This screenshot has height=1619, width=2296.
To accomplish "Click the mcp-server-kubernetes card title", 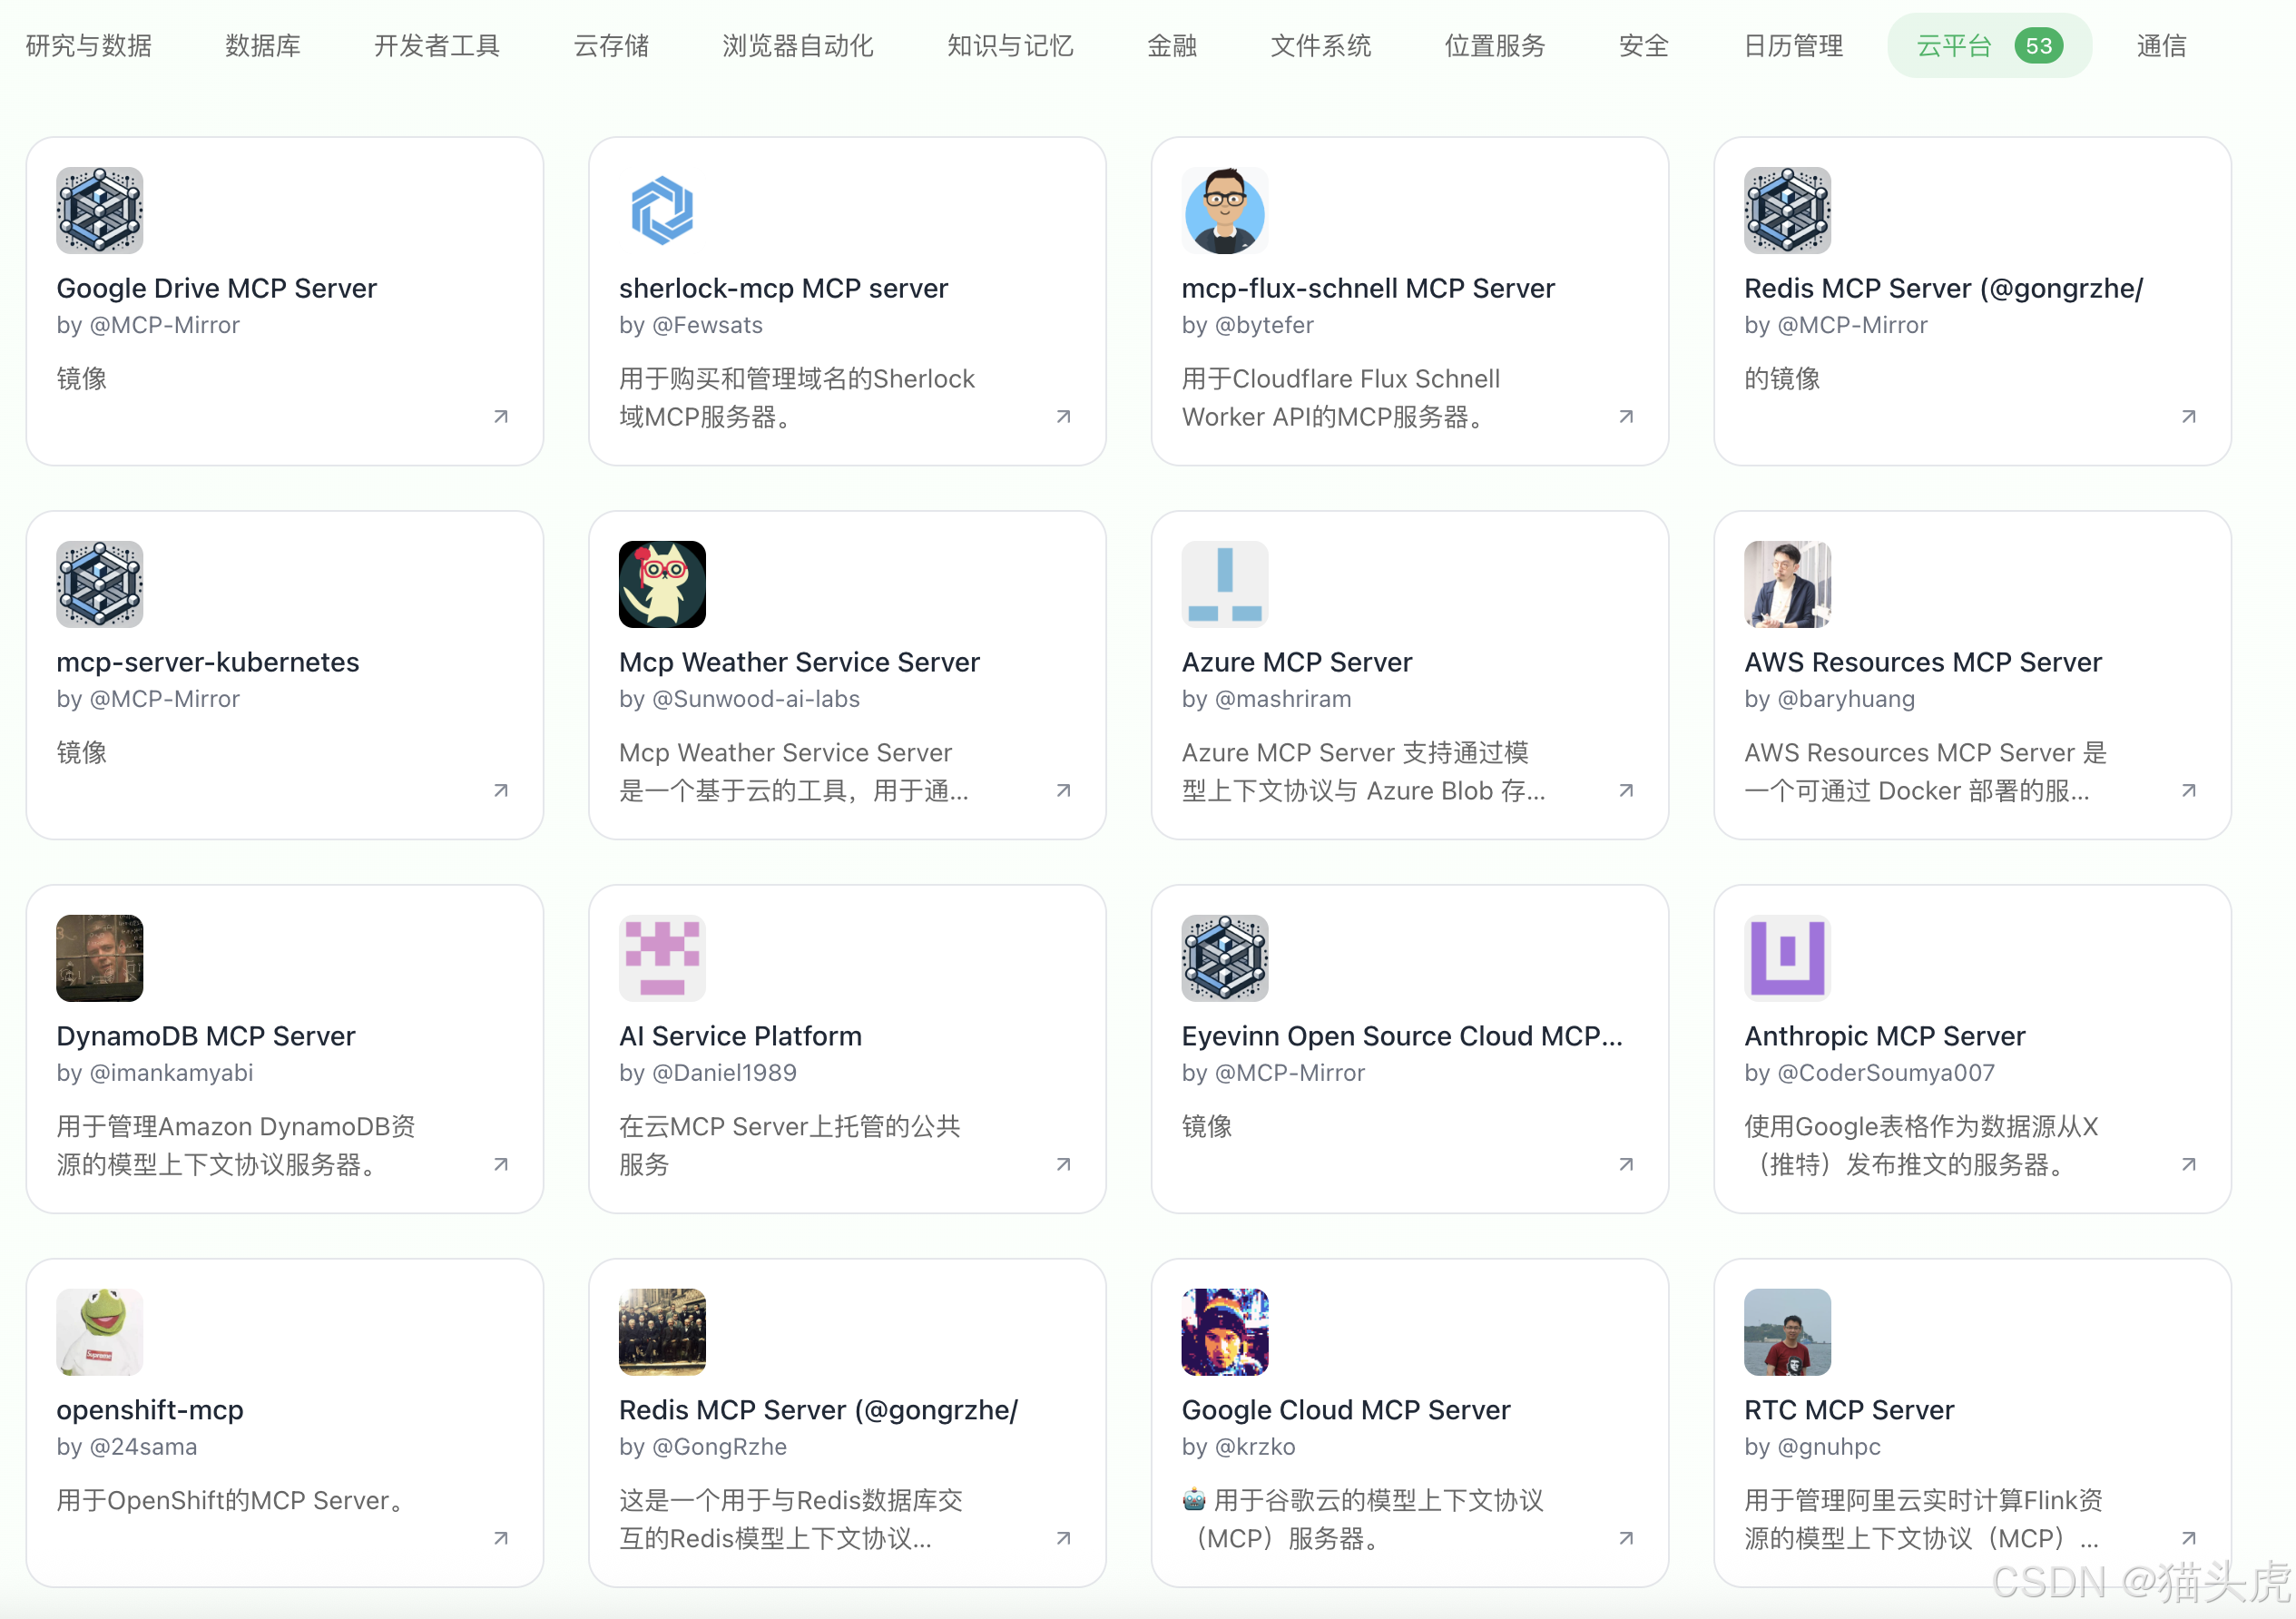I will tap(207, 662).
